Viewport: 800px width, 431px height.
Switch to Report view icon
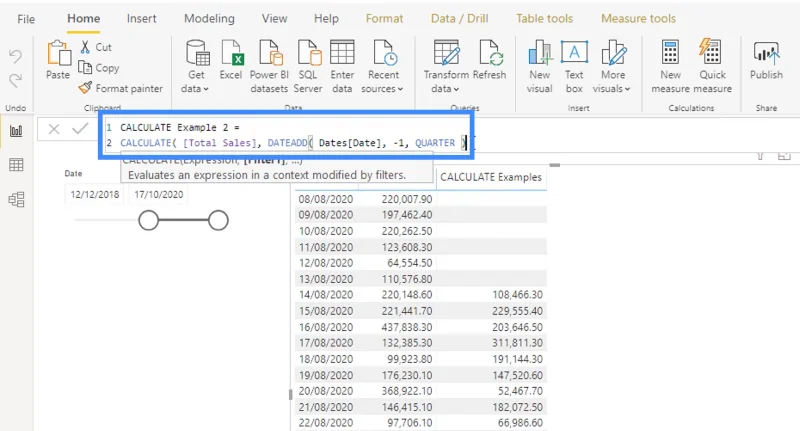[x=16, y=131]
